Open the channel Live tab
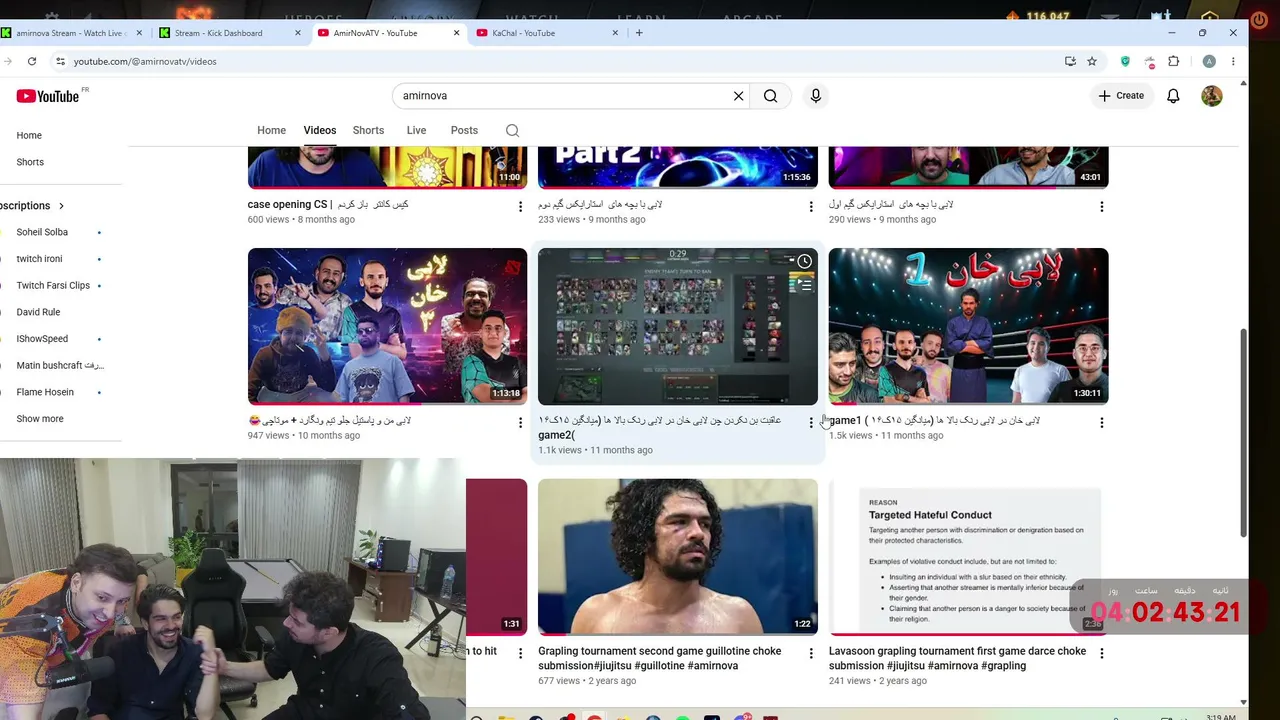 pos(416,130)
